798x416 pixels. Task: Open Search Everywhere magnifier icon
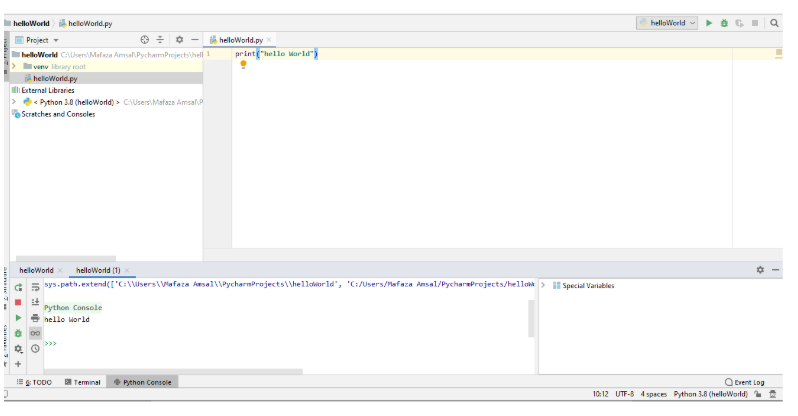(x=774, y=23)
